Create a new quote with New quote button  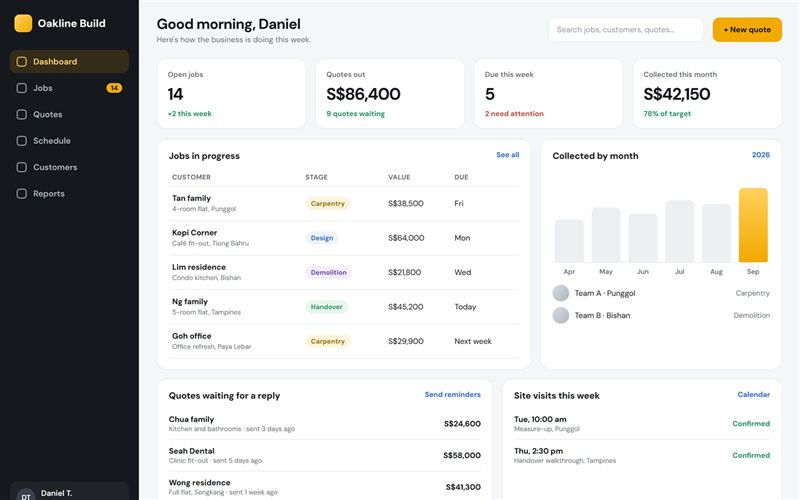747,30
